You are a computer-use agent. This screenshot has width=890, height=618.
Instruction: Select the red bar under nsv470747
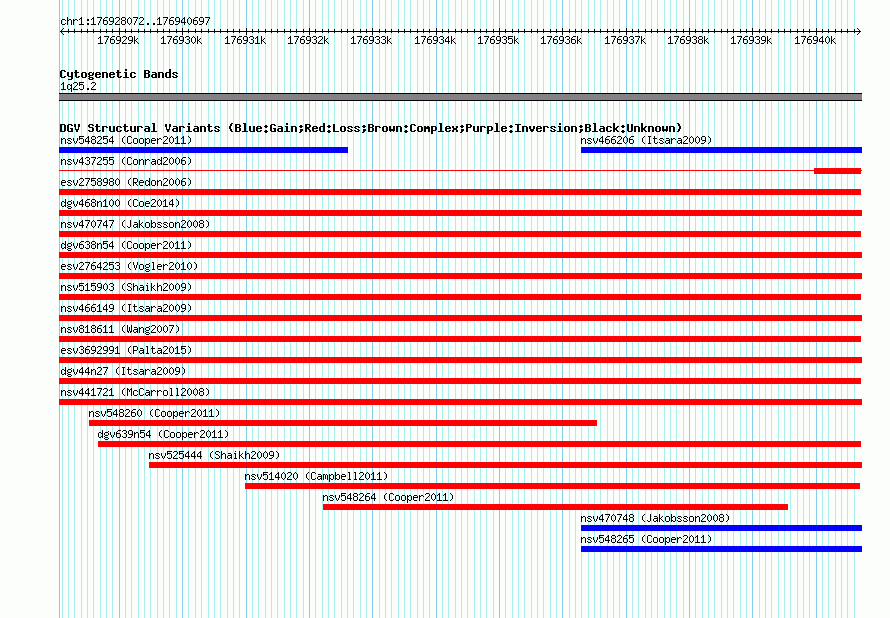[460, 234]
